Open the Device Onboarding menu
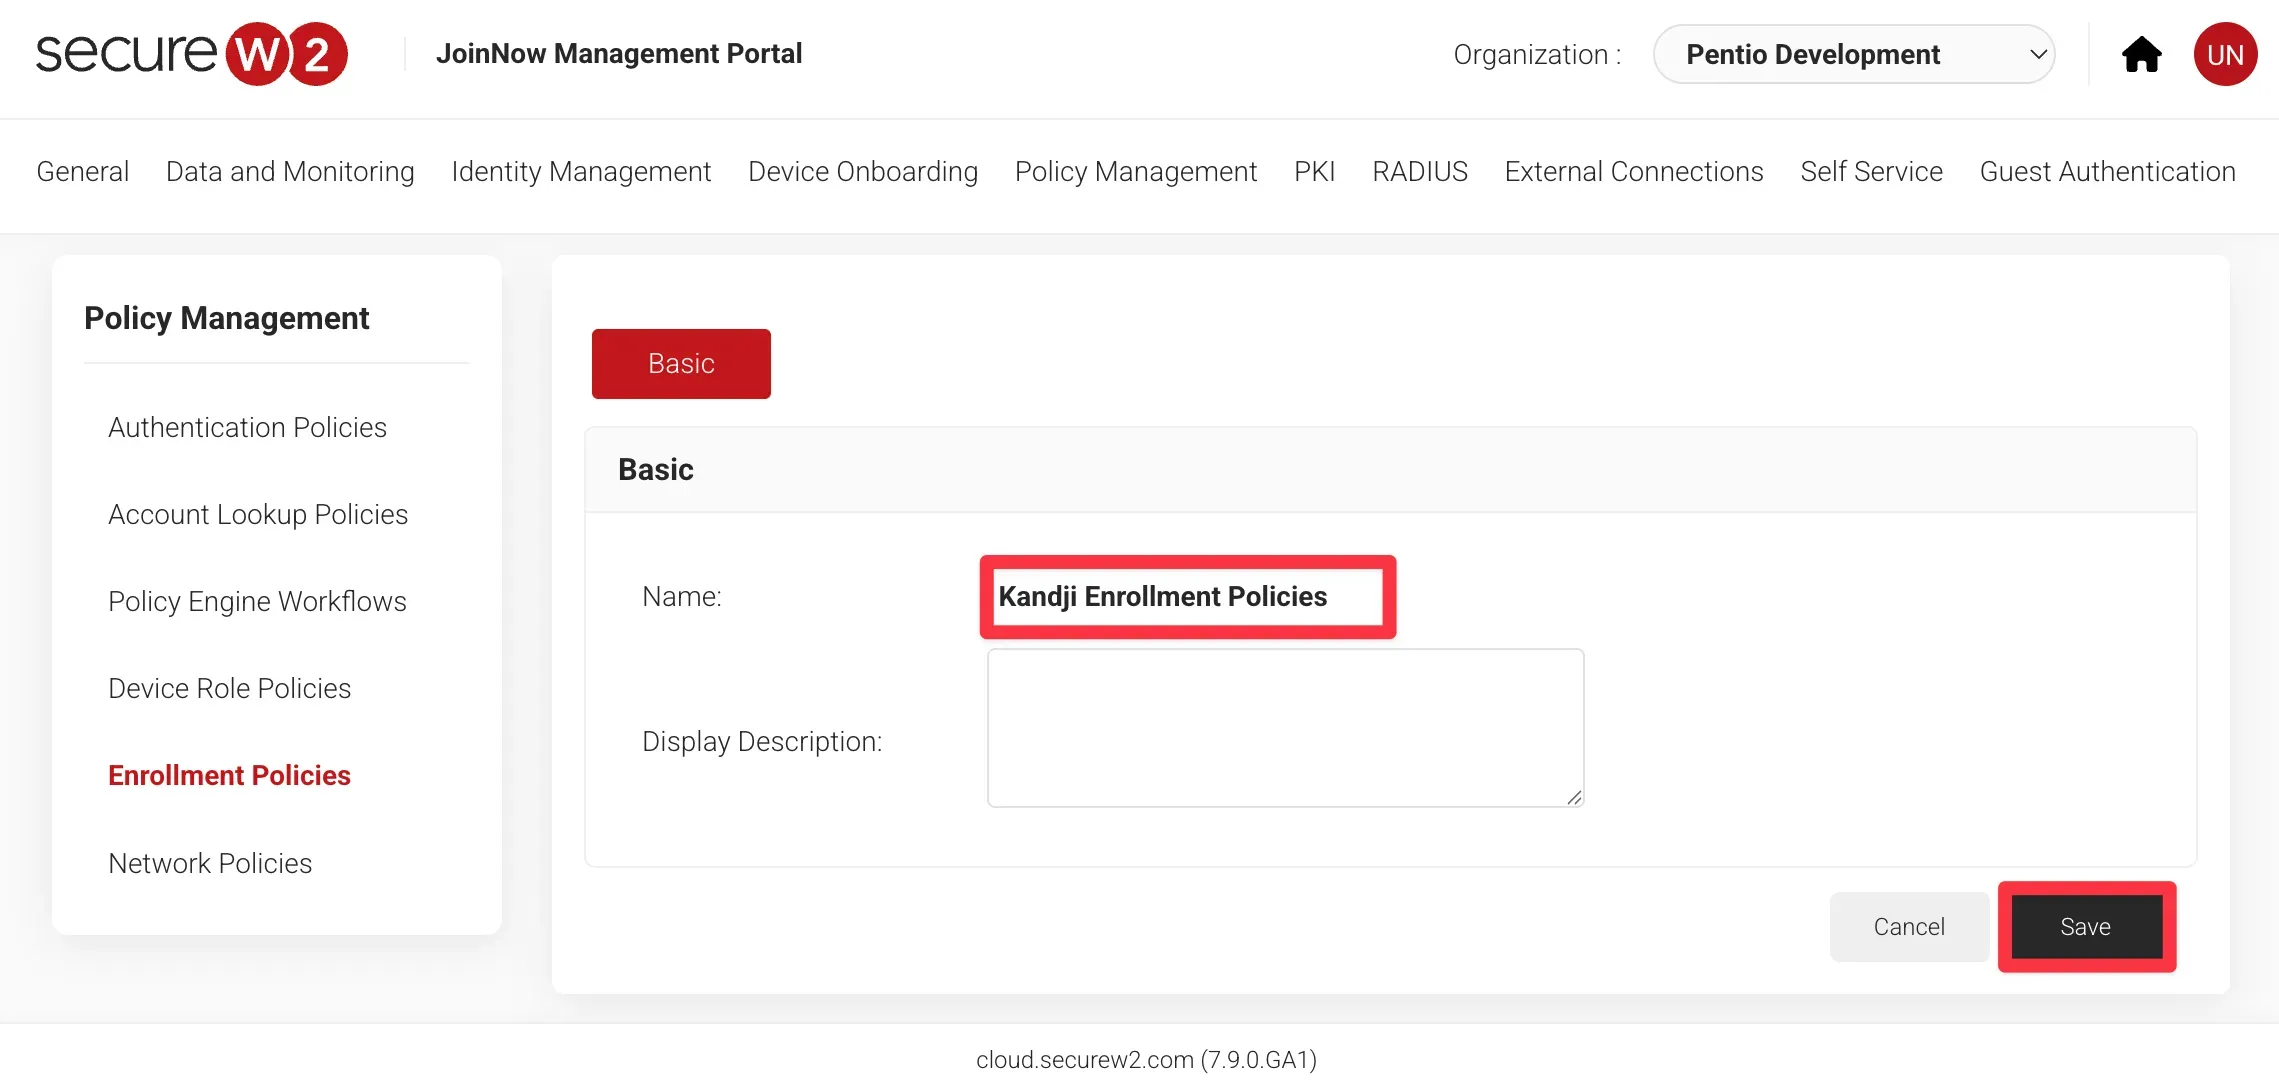 (x=862, y=172)
